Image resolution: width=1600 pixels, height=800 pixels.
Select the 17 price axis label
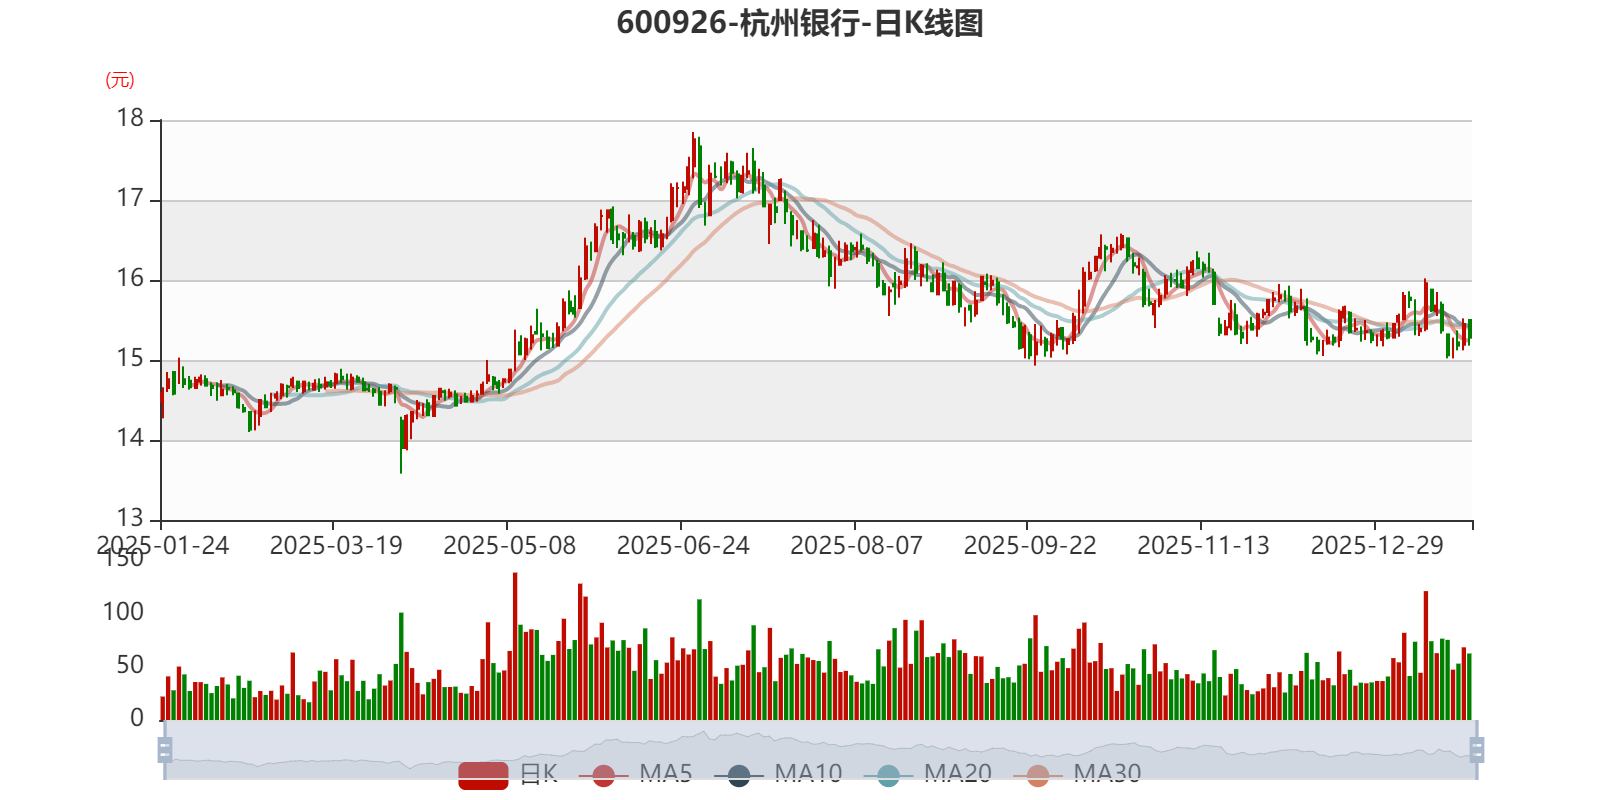(x=130, y=198)
